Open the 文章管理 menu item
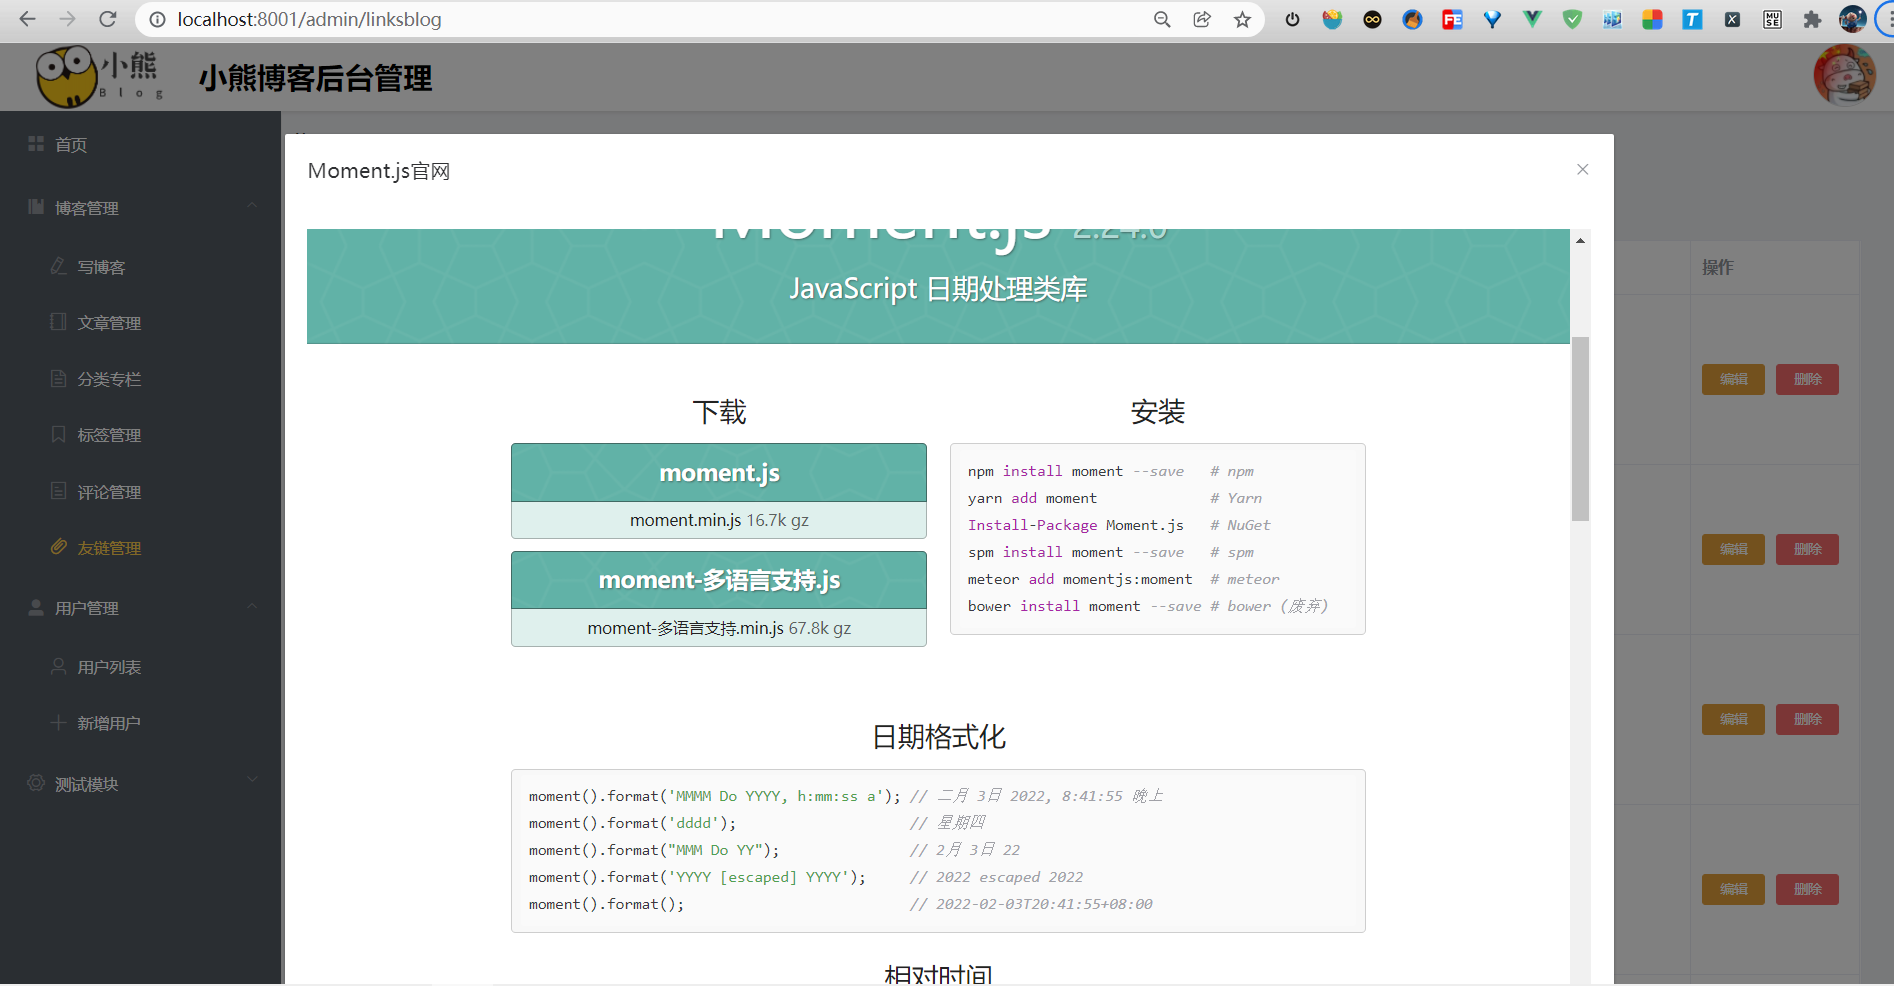 pos(140,323)
